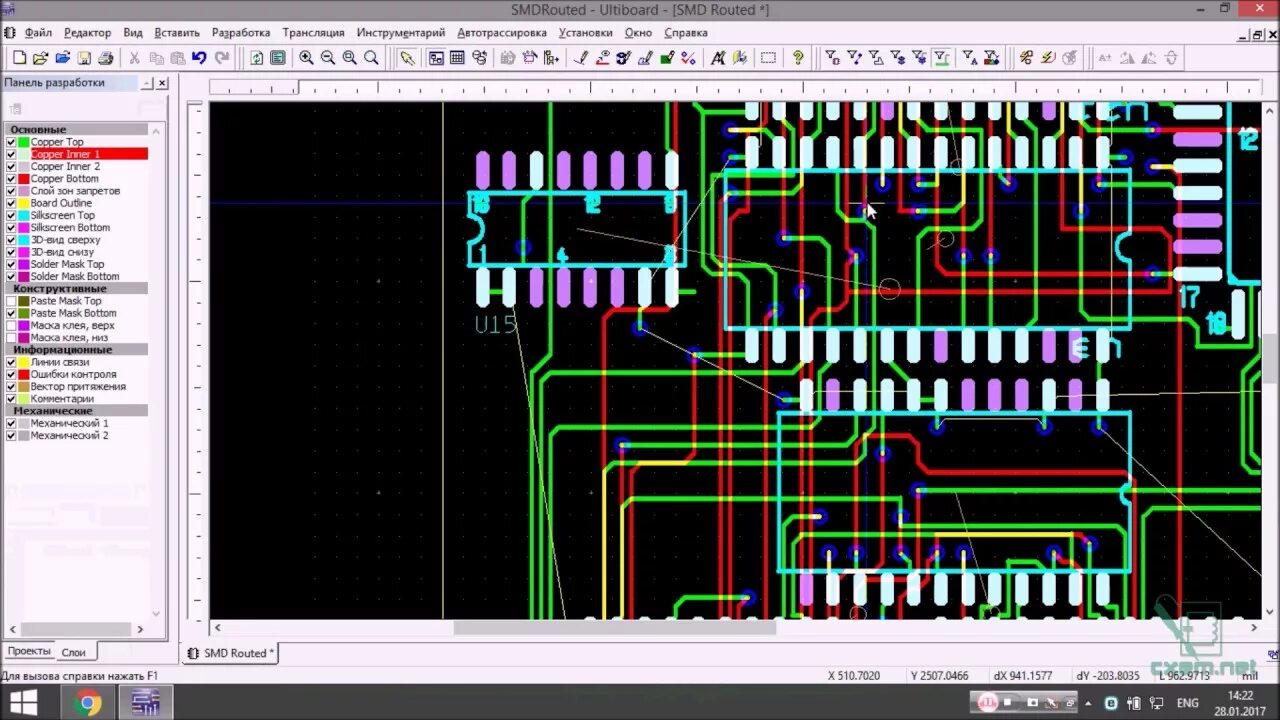The image size is (1280, 720).
Task: Click the line drawing pencil tool
Action: [x=580, y=58]
